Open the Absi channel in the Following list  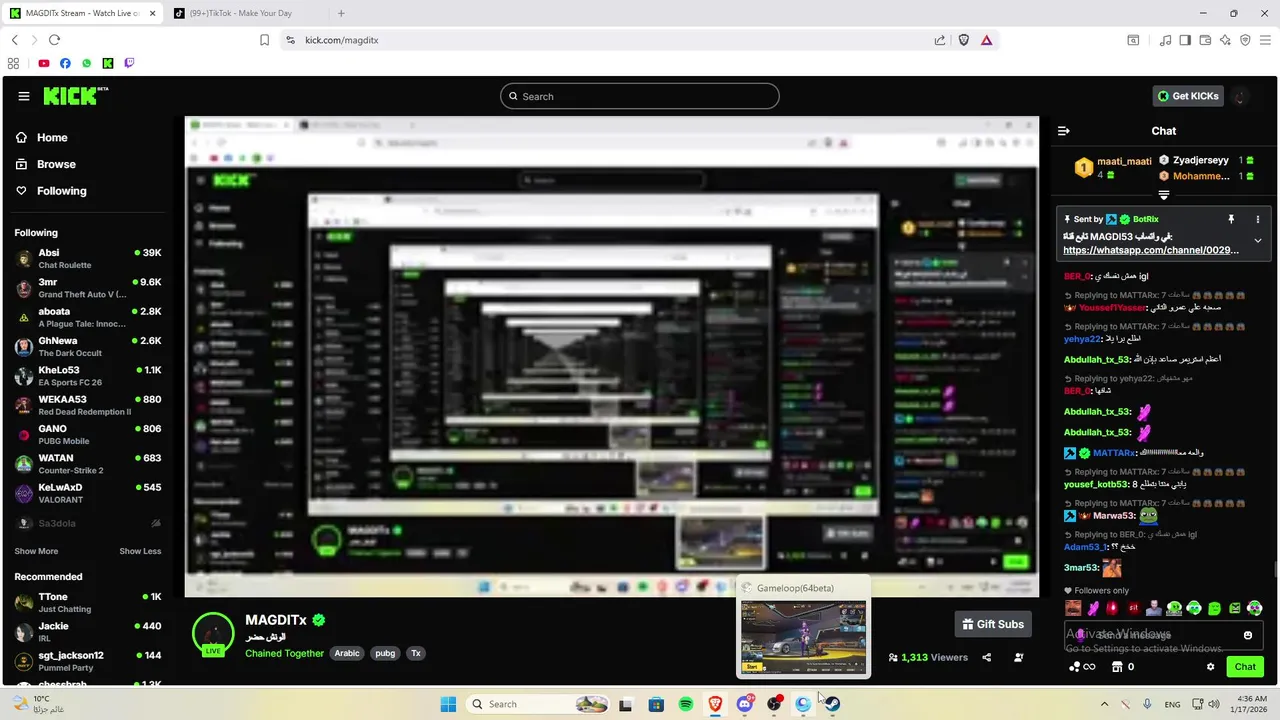coord(88,258)
